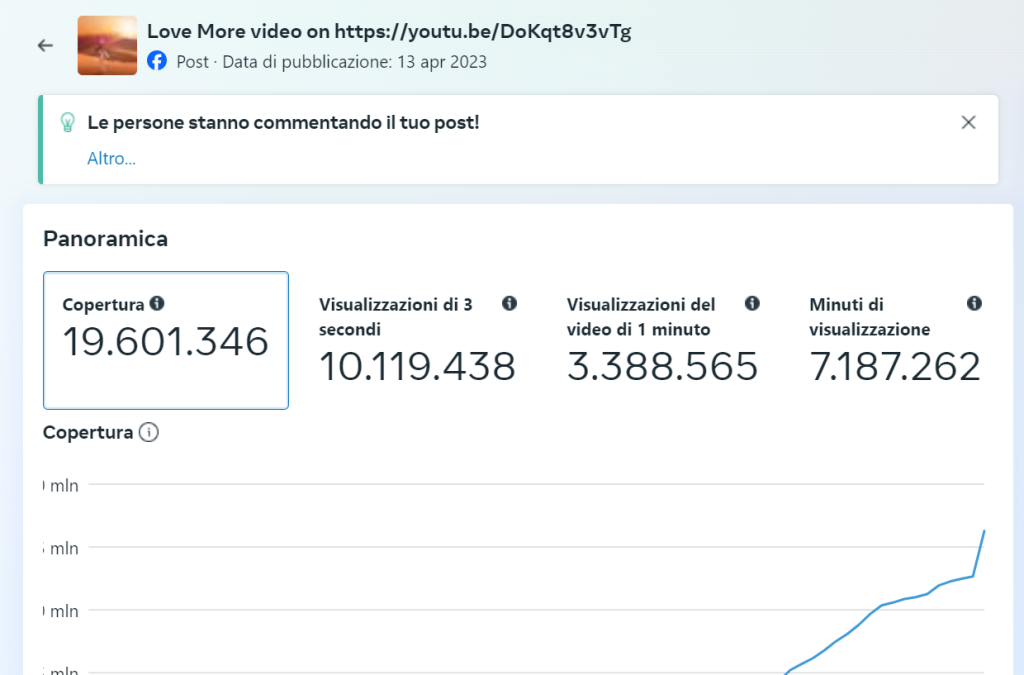Viewport: 1024px width, 675px height.
Task: Show info for Visualizzazioni di 3 secondi
Action: 509,303
